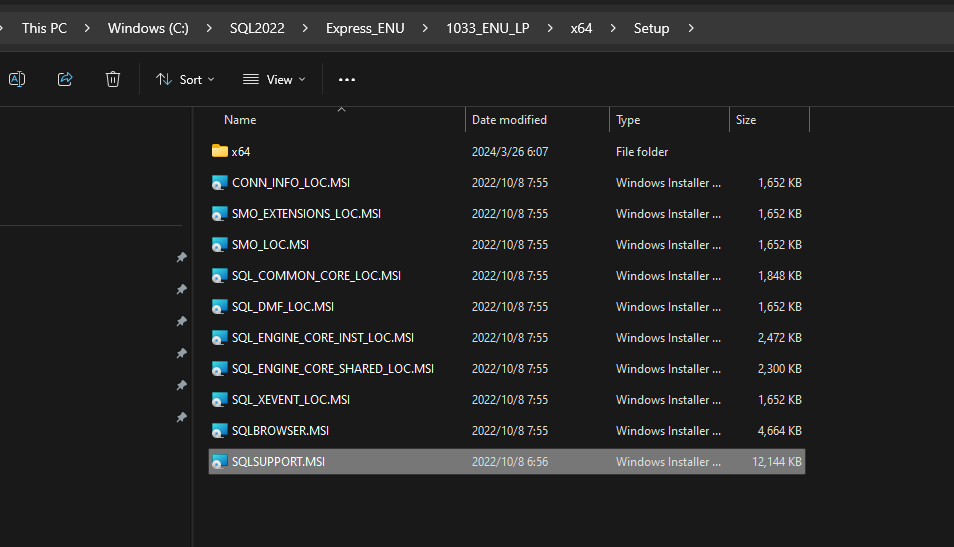Expand chevron after Windows (C:) breadcrumb
The width and height of the screenshot is (954, 547).
click(209, 28)
